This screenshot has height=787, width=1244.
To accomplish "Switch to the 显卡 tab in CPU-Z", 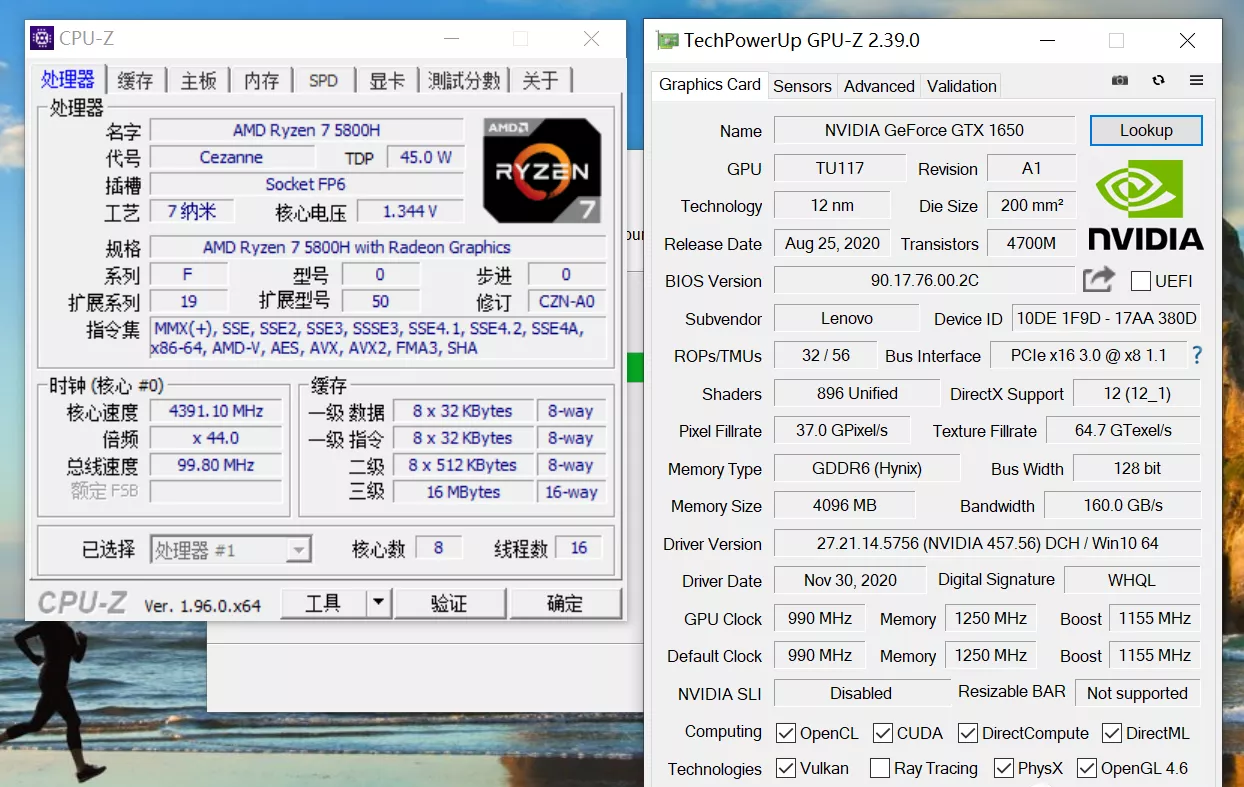I will coord(387,81).
